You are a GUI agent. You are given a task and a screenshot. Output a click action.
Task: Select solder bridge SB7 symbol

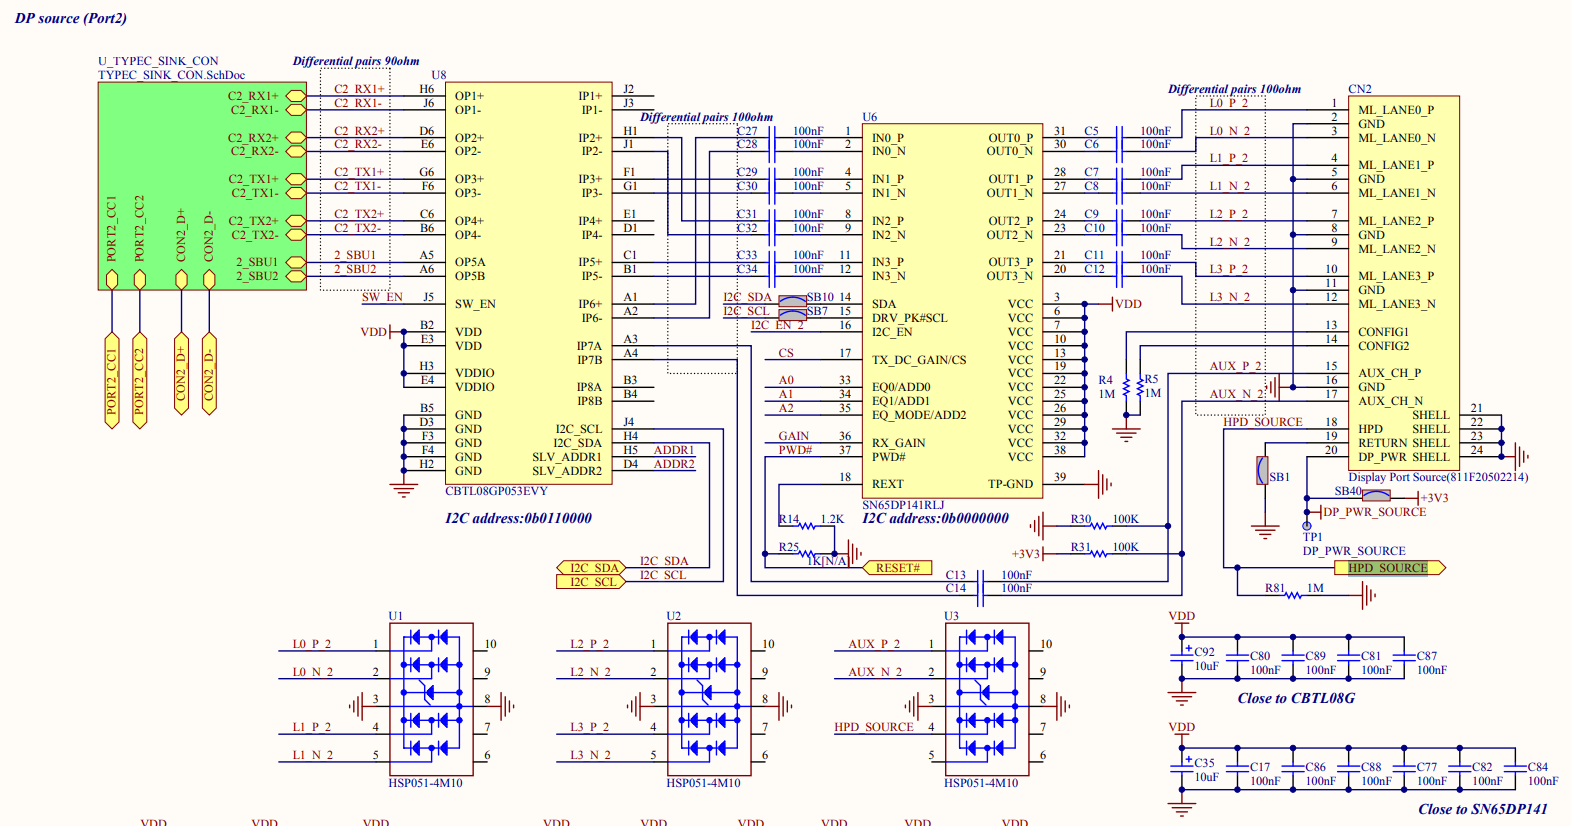tap(792, 314)
